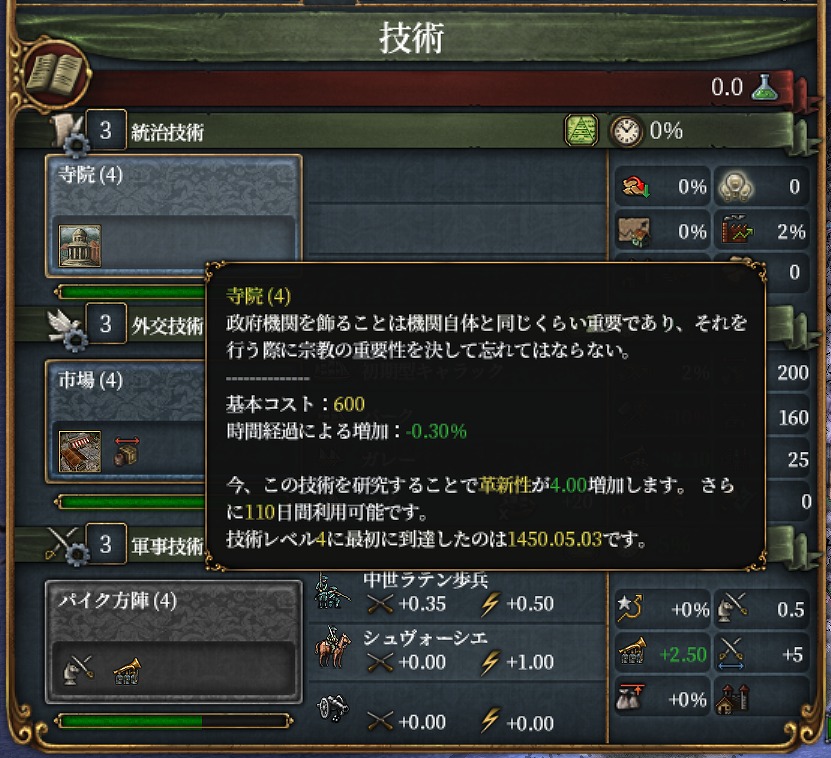Select the 寺院 (4) technology card

174,216
